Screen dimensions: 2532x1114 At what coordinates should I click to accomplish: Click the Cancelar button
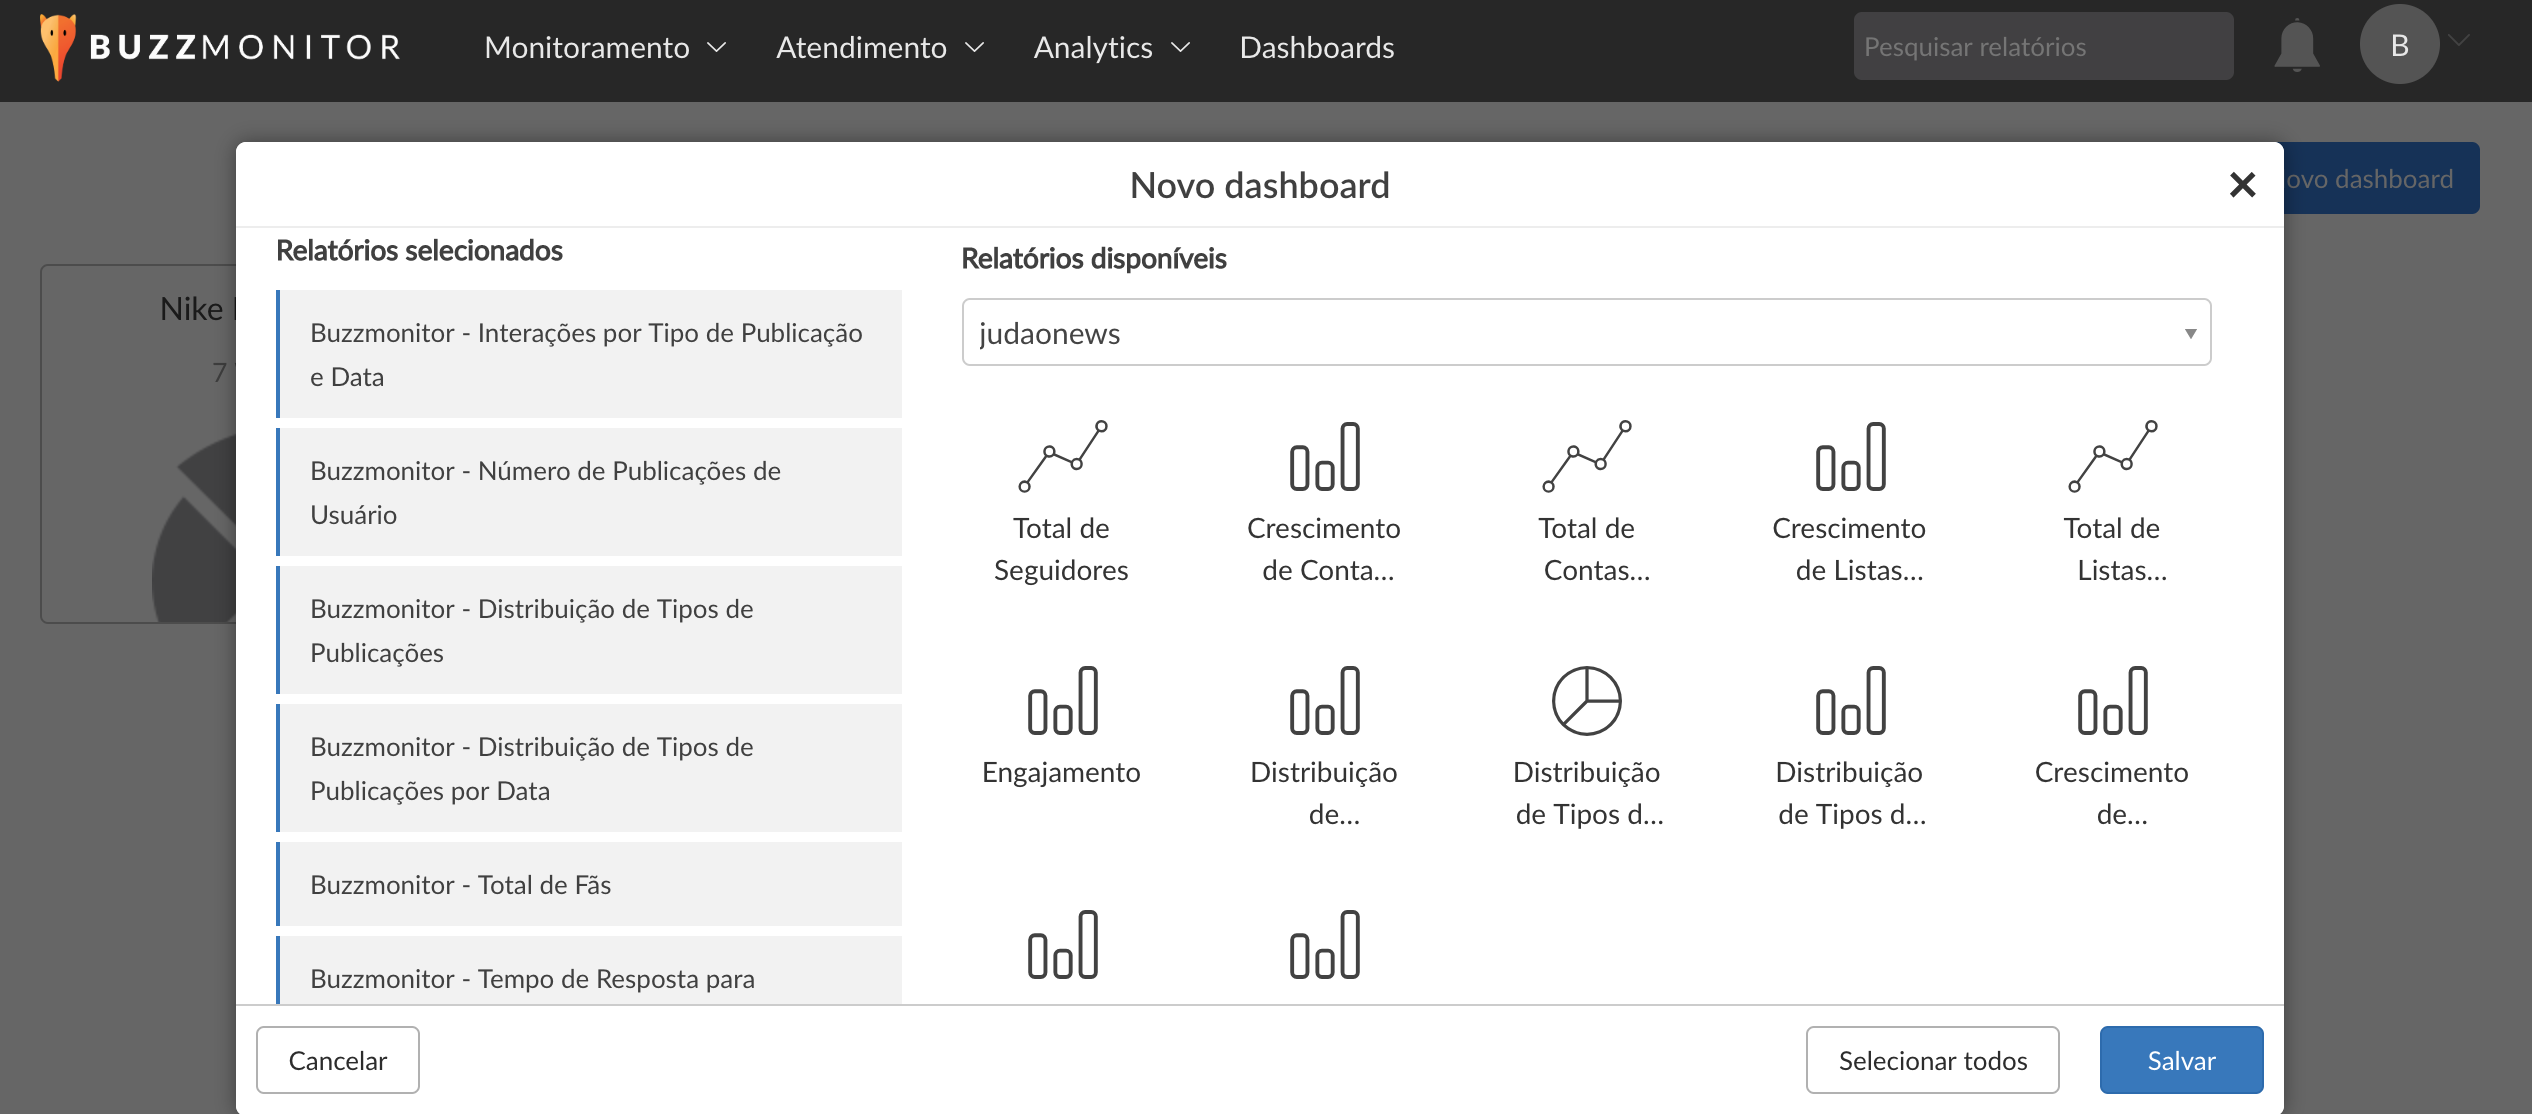pos(337,1060)
